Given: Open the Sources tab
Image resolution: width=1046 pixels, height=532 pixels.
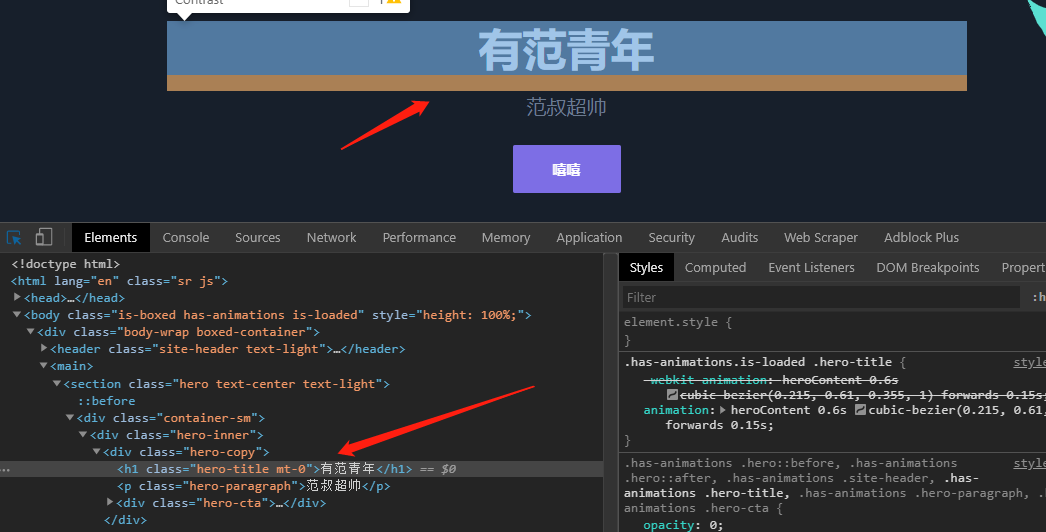Looking at the screenshot, I should [x=257, y=238].
